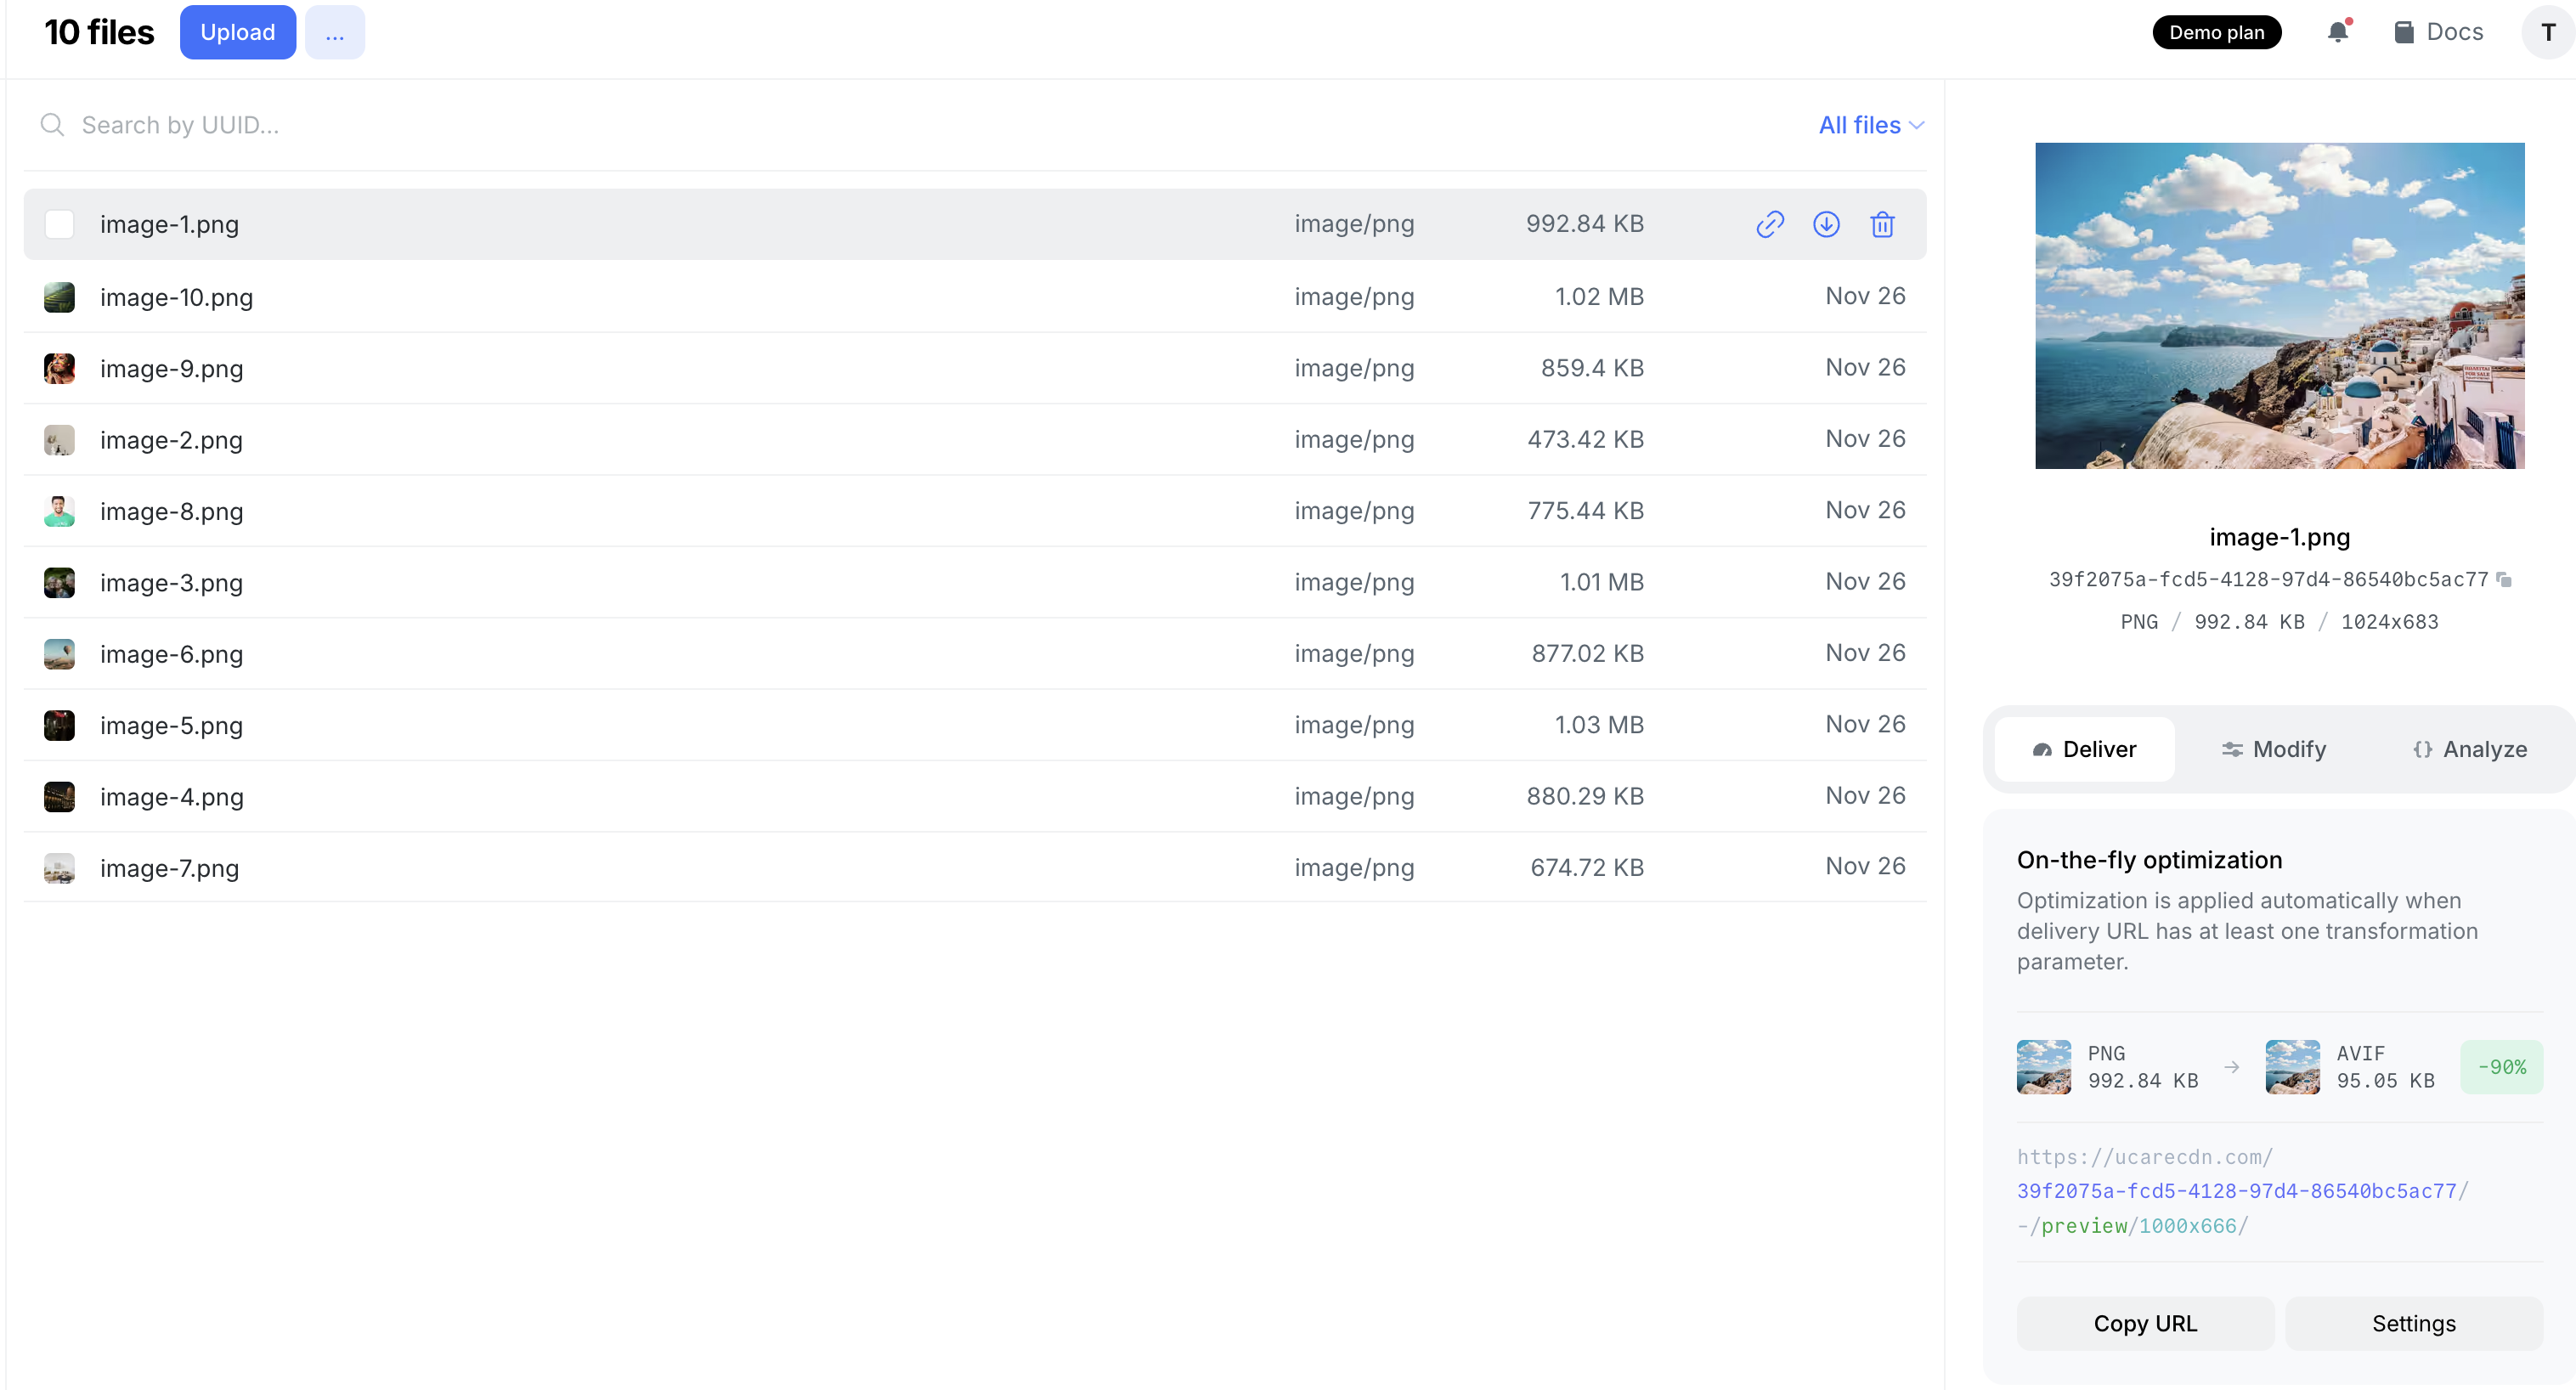The image size is (2576, 1390).
Task: Switch to the Modify tab
Action: [2274, 749]
